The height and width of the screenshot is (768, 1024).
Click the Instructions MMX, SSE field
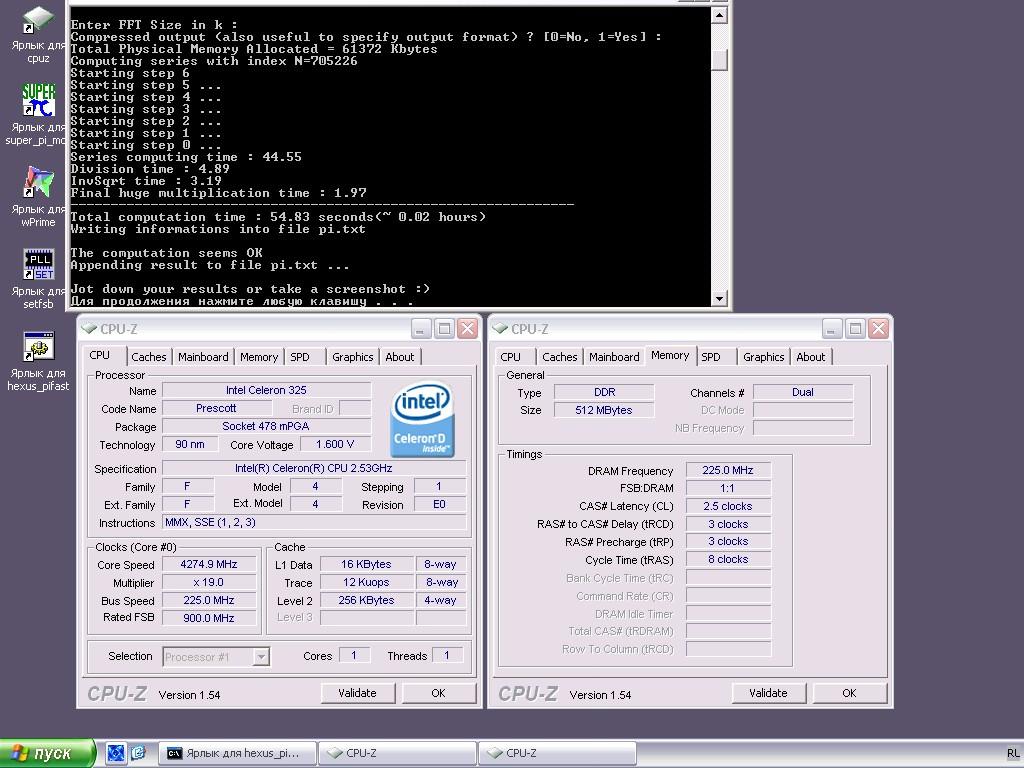[x=315, y=522]
